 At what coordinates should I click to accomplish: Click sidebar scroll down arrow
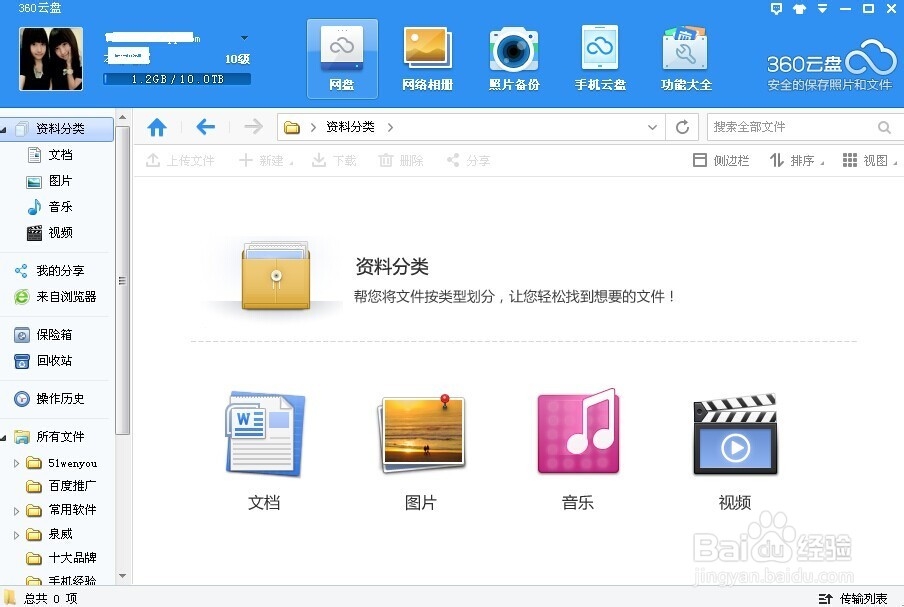point(122,576)
